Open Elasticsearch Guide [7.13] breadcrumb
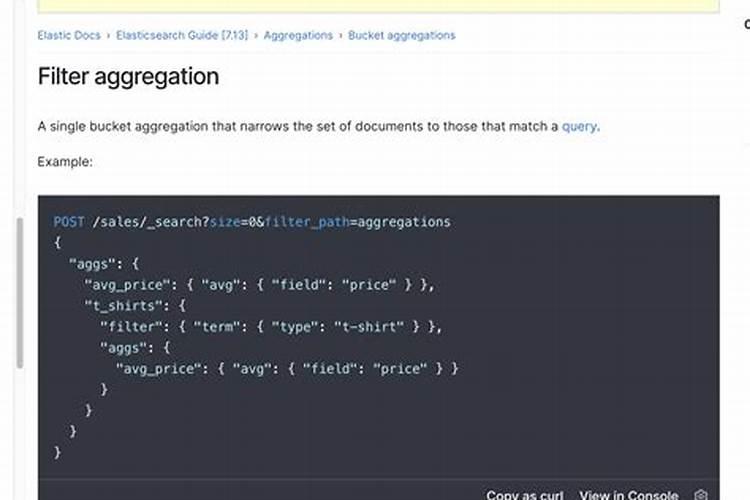This screenshot has height=500, width=750. point(182,35)
